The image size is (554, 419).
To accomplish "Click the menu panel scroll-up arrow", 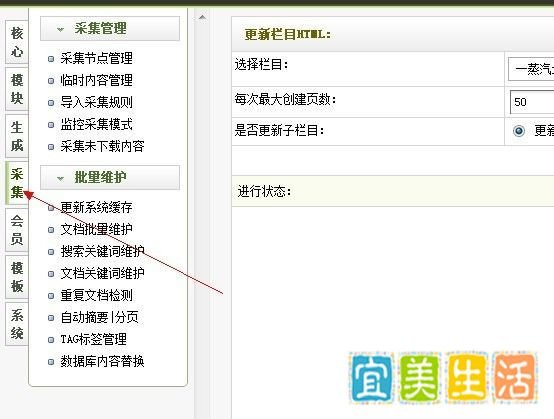I will click(202, 17).
